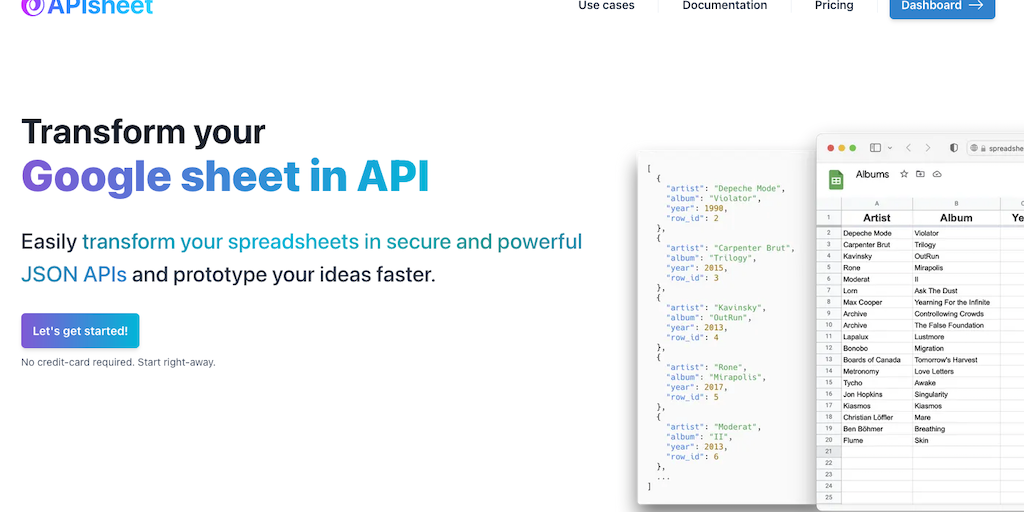1024x512 pixels.
Task: Select the Metronomy cell
Action: point(877,372)
